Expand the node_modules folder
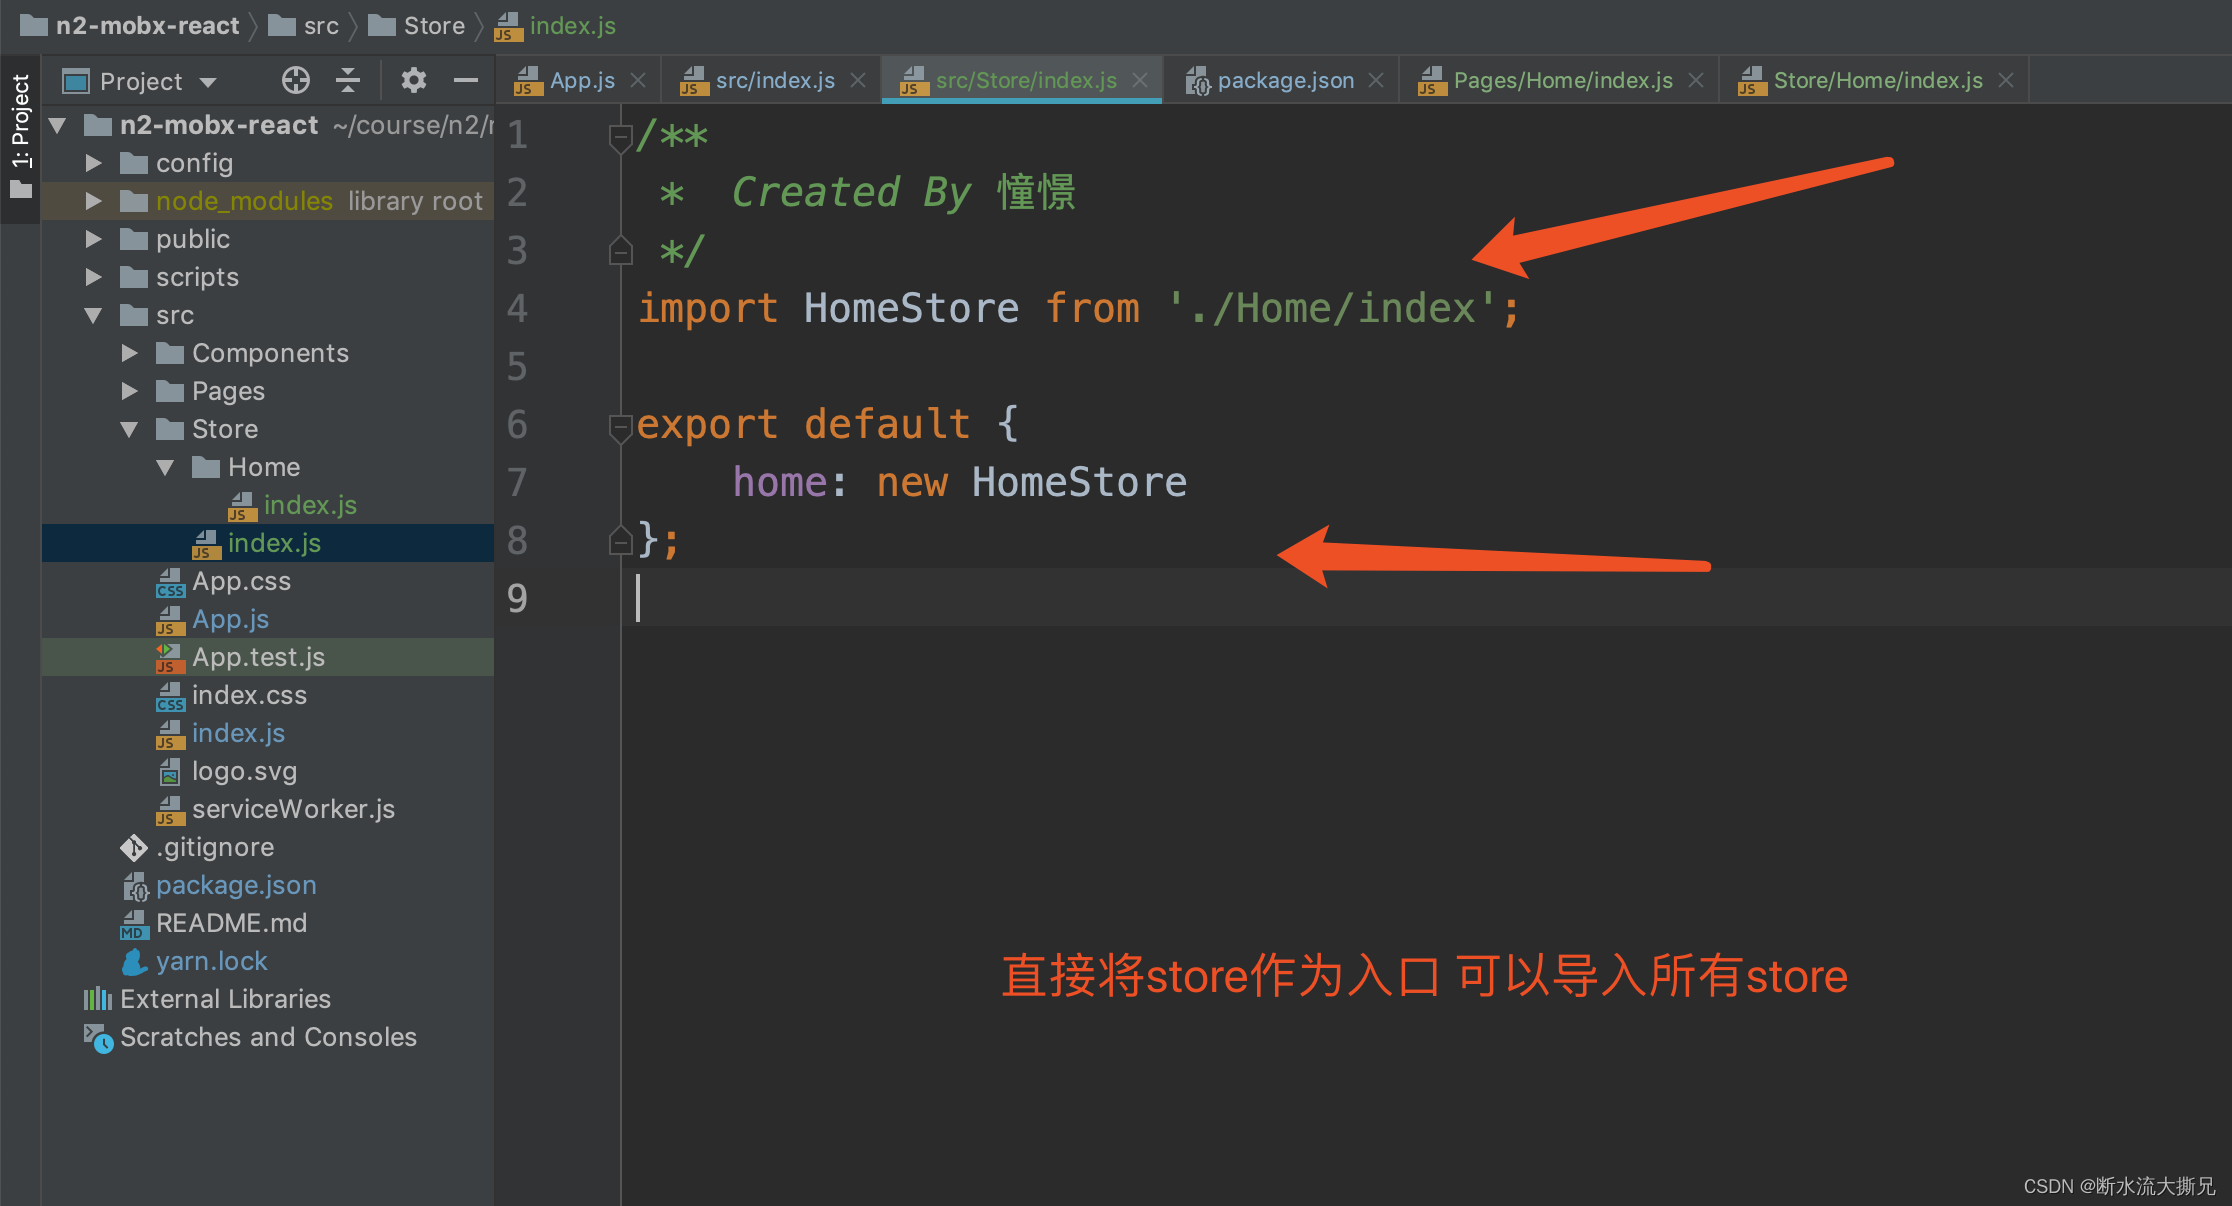The height and width of the screenshot is (1206, 2232). pyautogui.click(x=94, y=201)
